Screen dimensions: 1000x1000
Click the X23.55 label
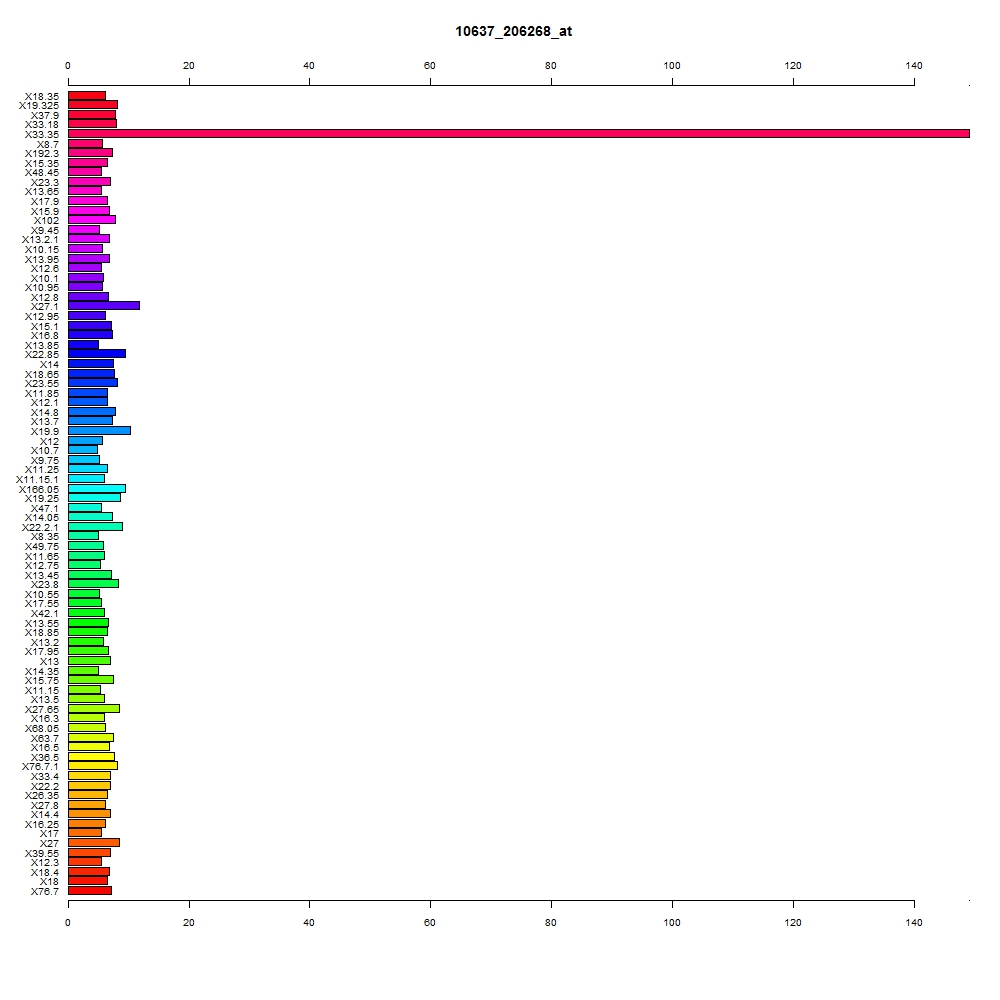(x=41, y=383)
